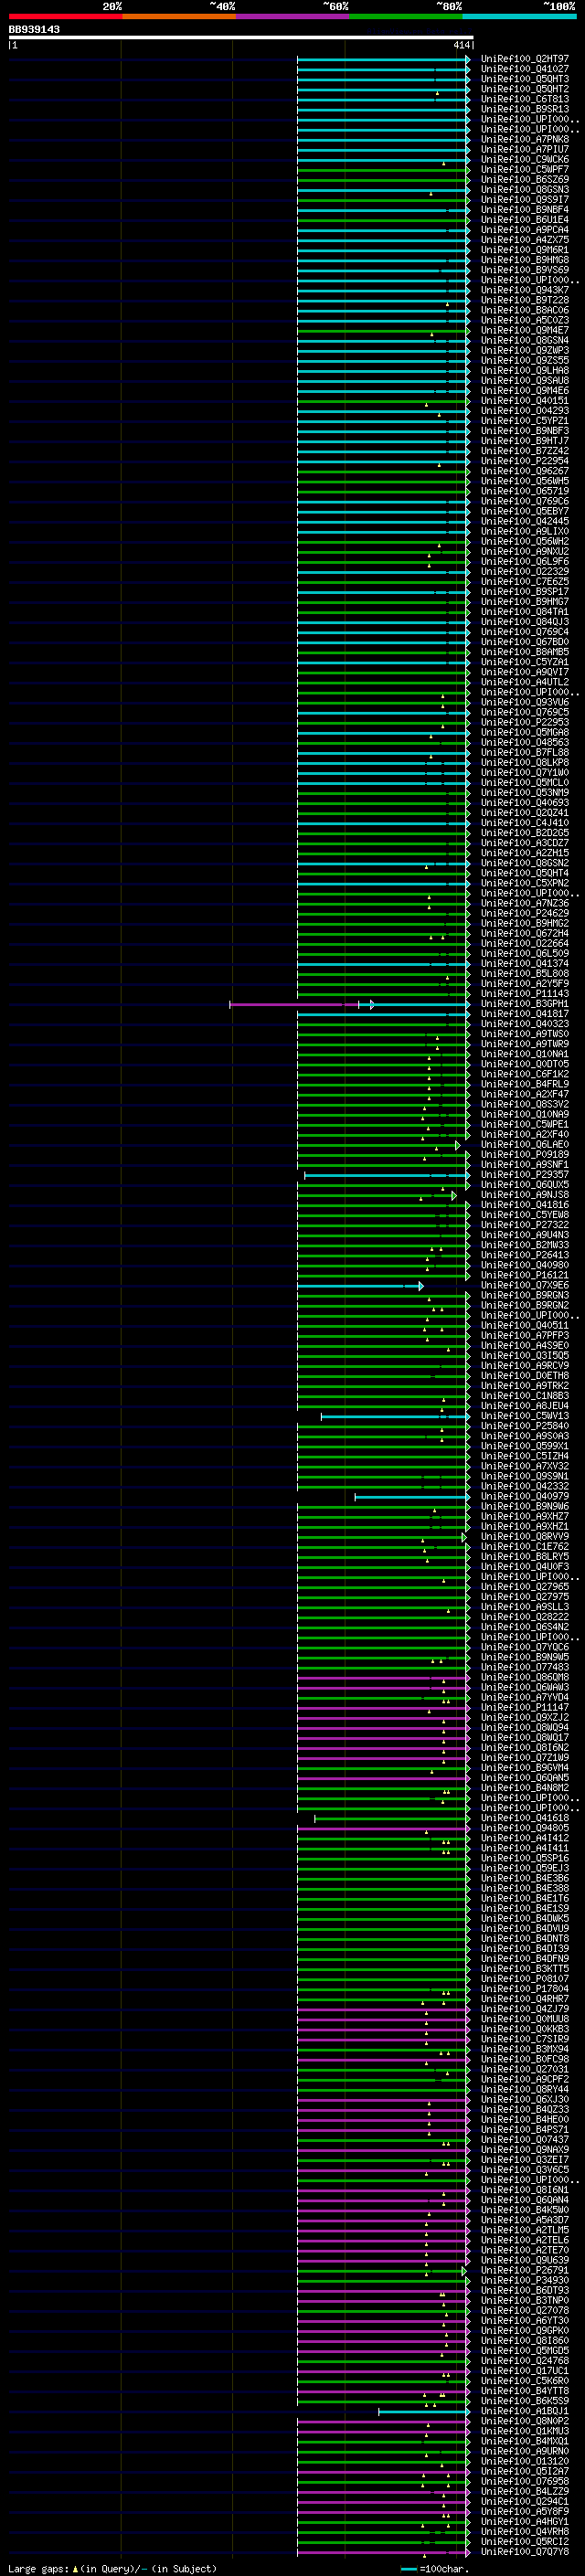The image size is (585, 2576).
Task: Click the label UniRef100_Q9M6R1
Action: point(524,250)
